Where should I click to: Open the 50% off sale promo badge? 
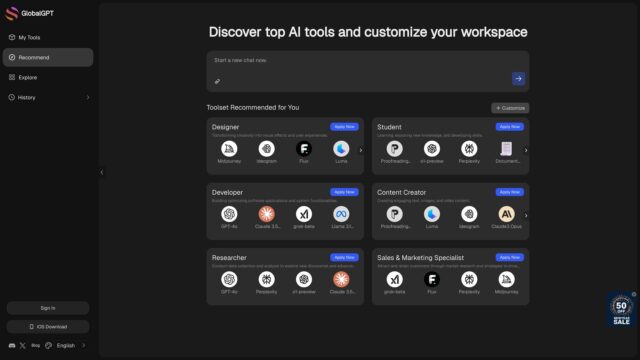621,310
